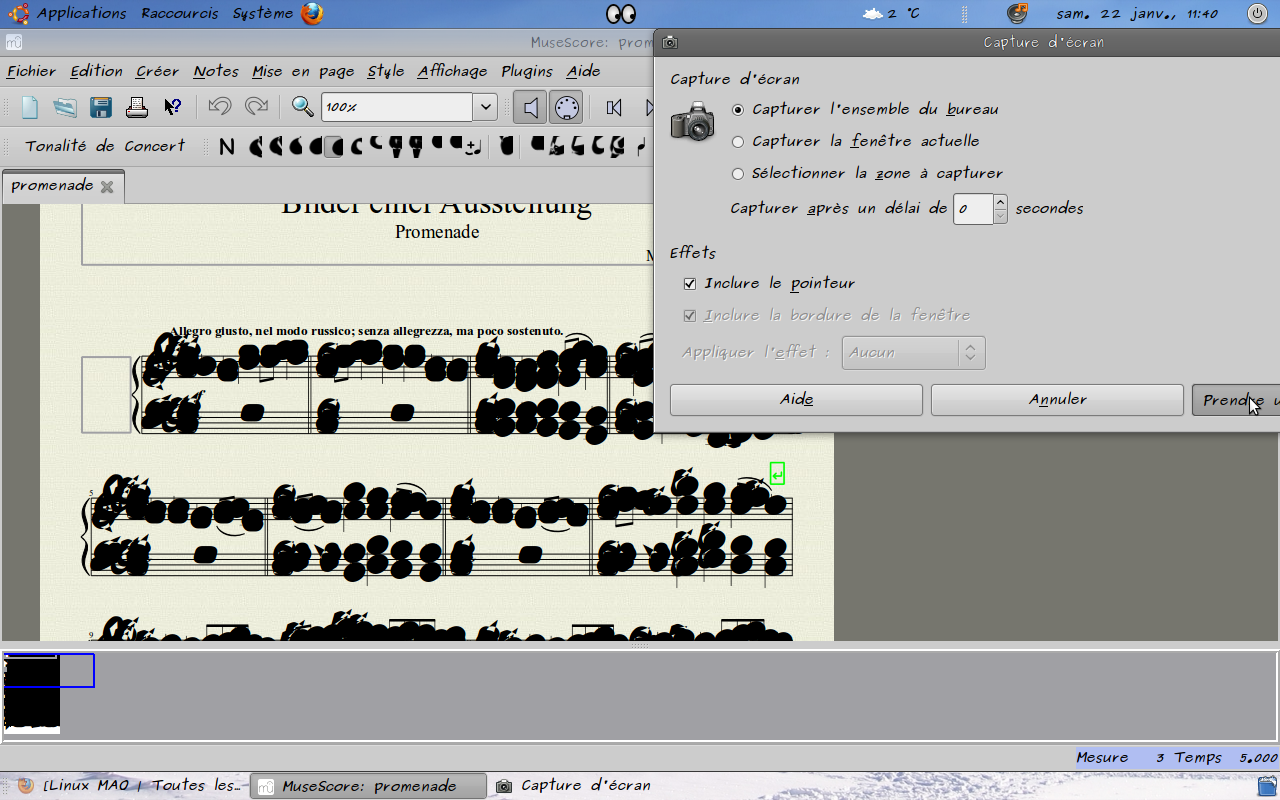Screen dimensions: 1280x800
Task: Toggle the MIDI input button
Action: tap(566, 107)
